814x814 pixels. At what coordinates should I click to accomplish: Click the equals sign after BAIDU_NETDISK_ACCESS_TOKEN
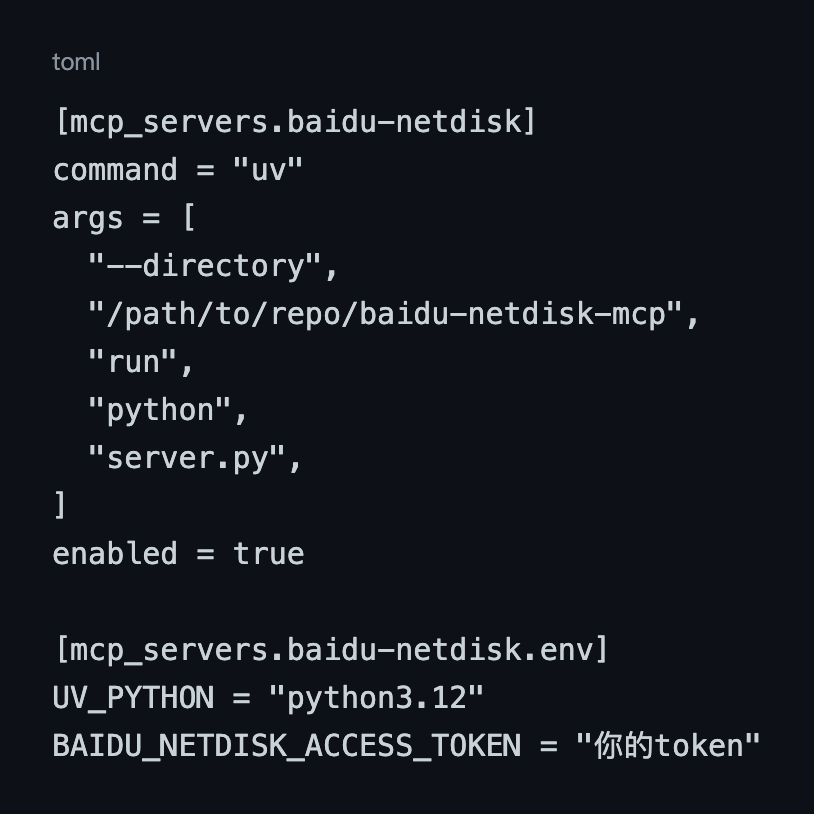point(549,747)
